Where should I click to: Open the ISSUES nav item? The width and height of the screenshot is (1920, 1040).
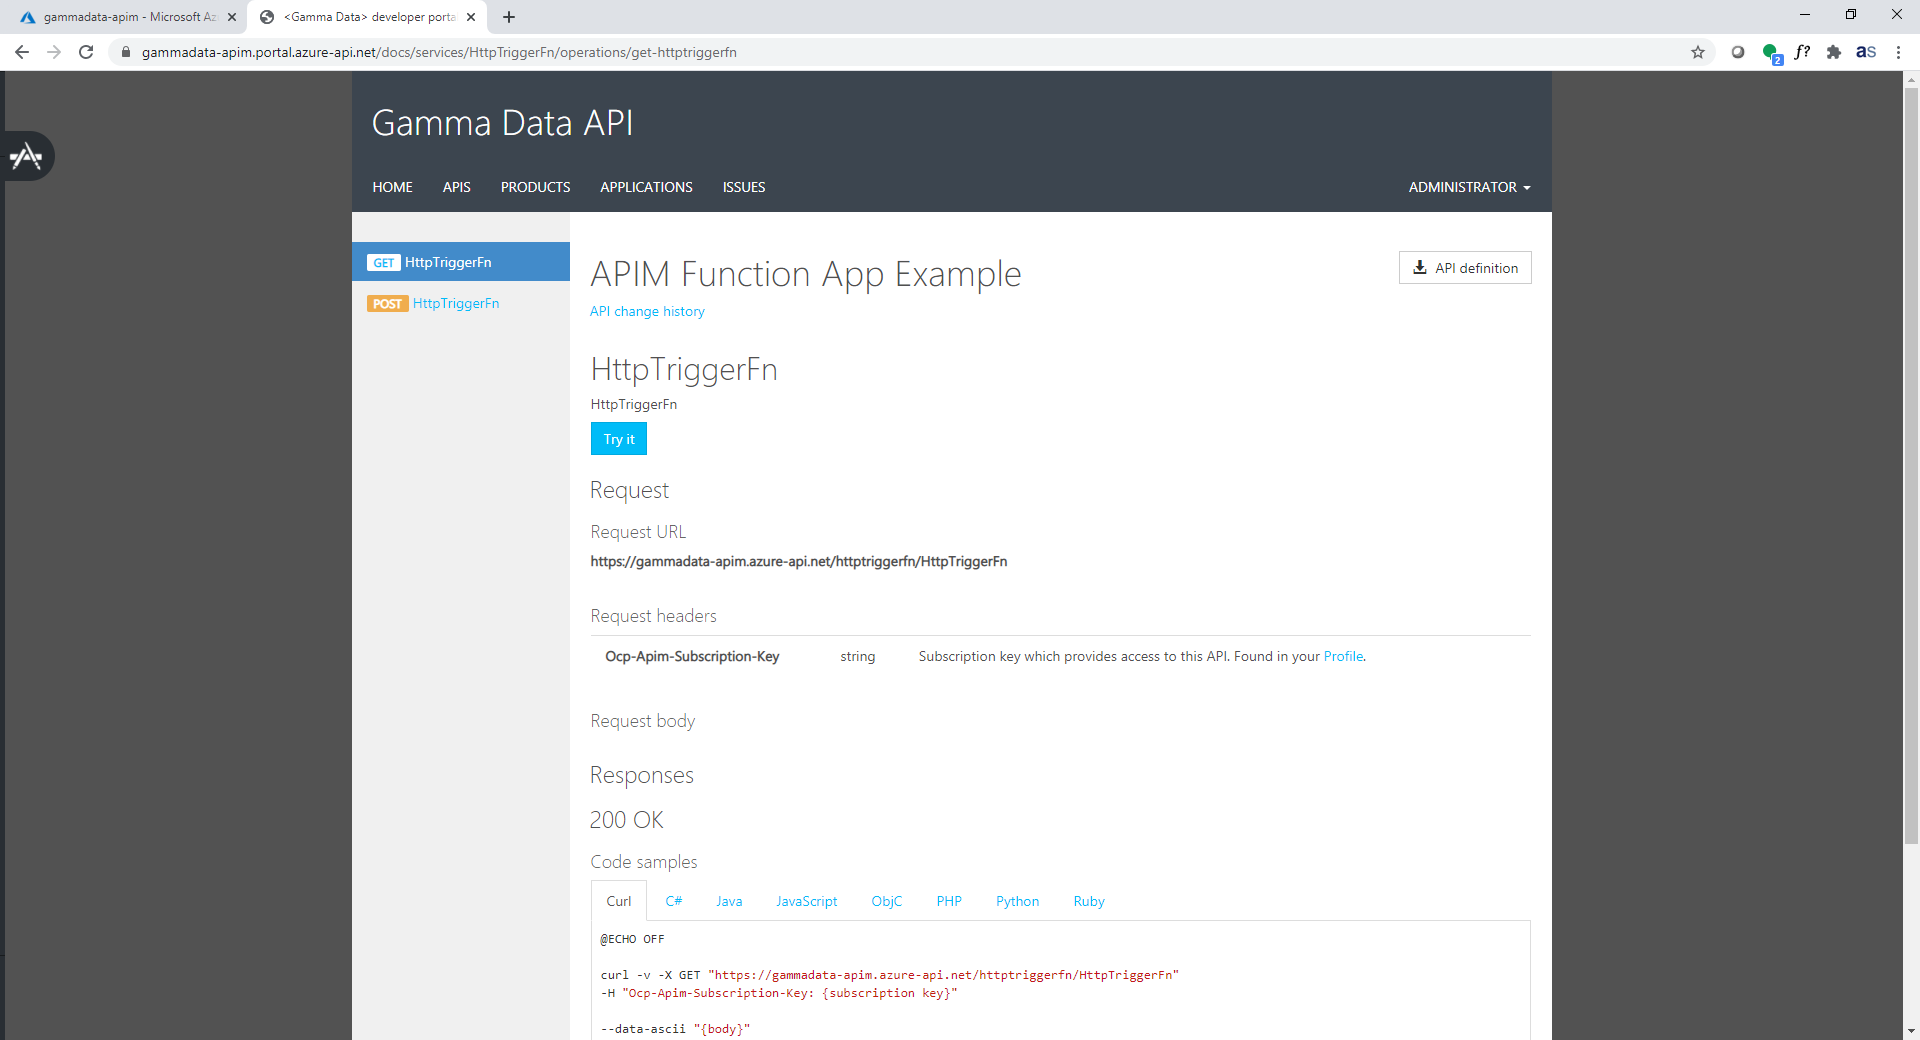click(x=744, y=187)
